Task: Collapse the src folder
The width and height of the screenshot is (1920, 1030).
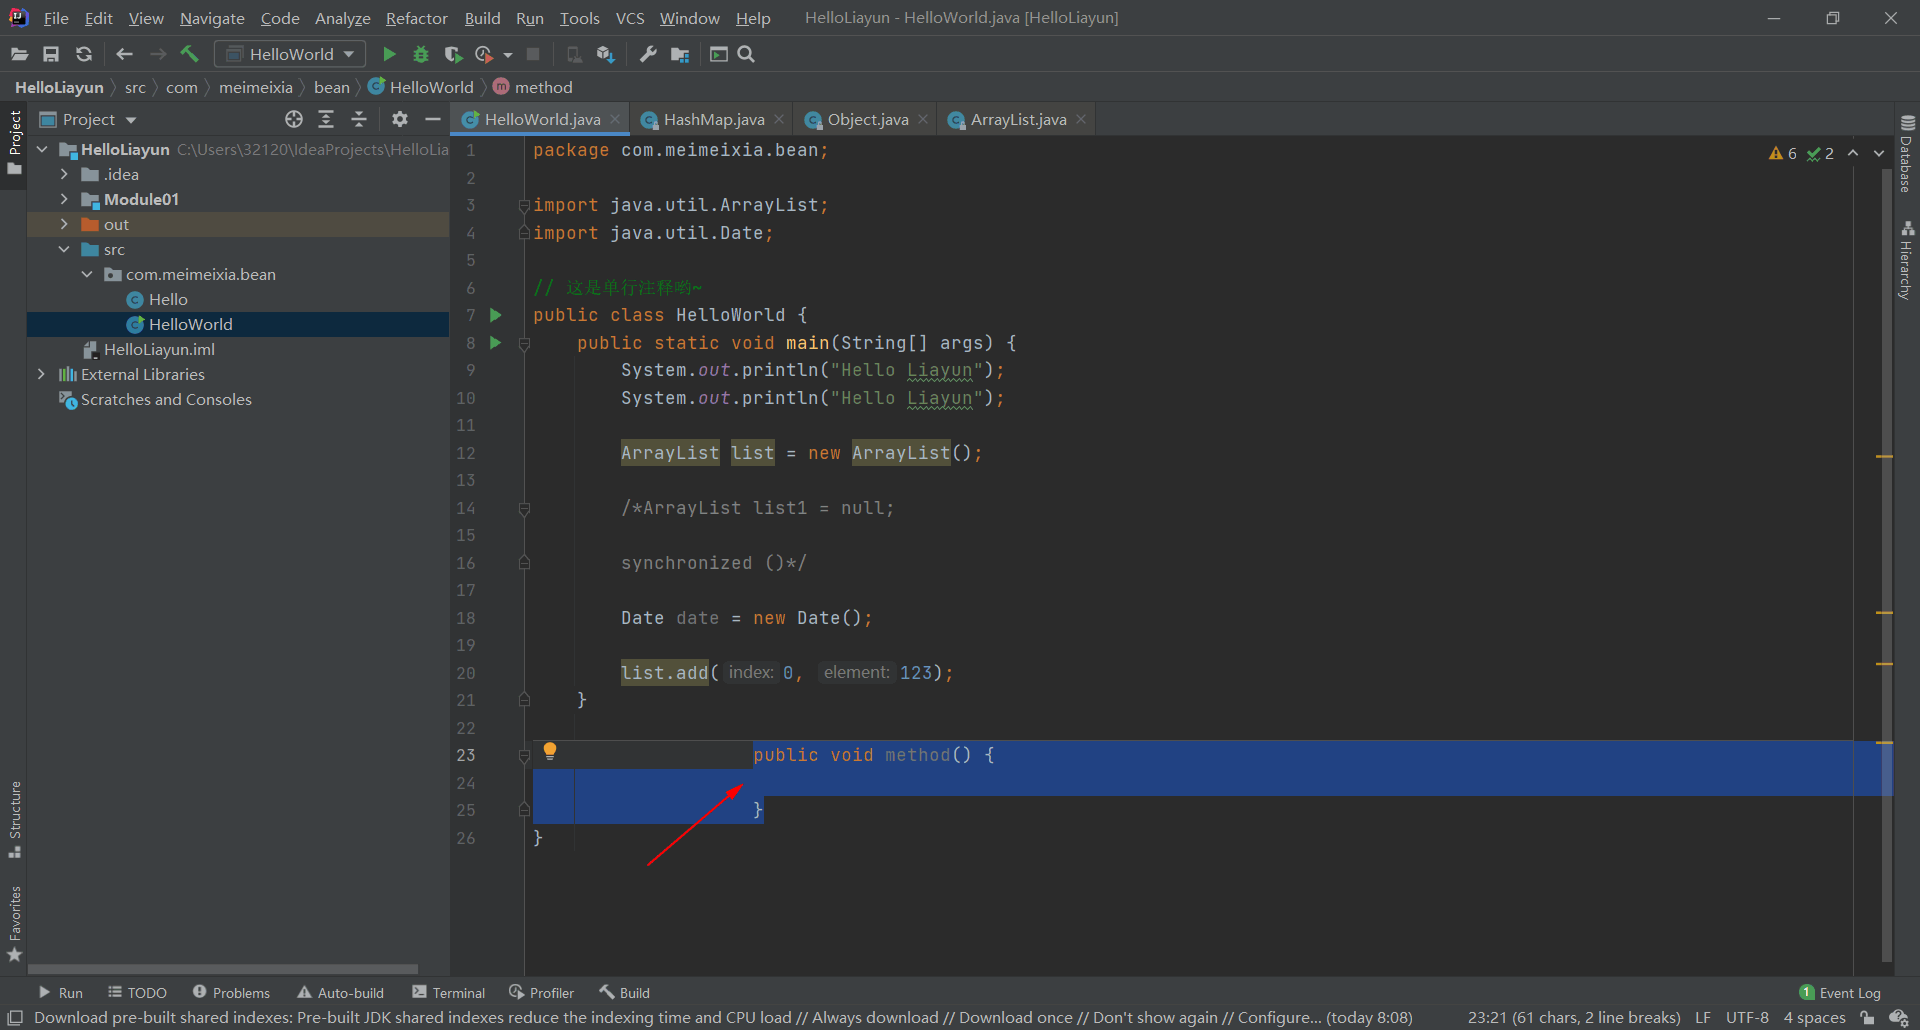Action: pos(64,249)
